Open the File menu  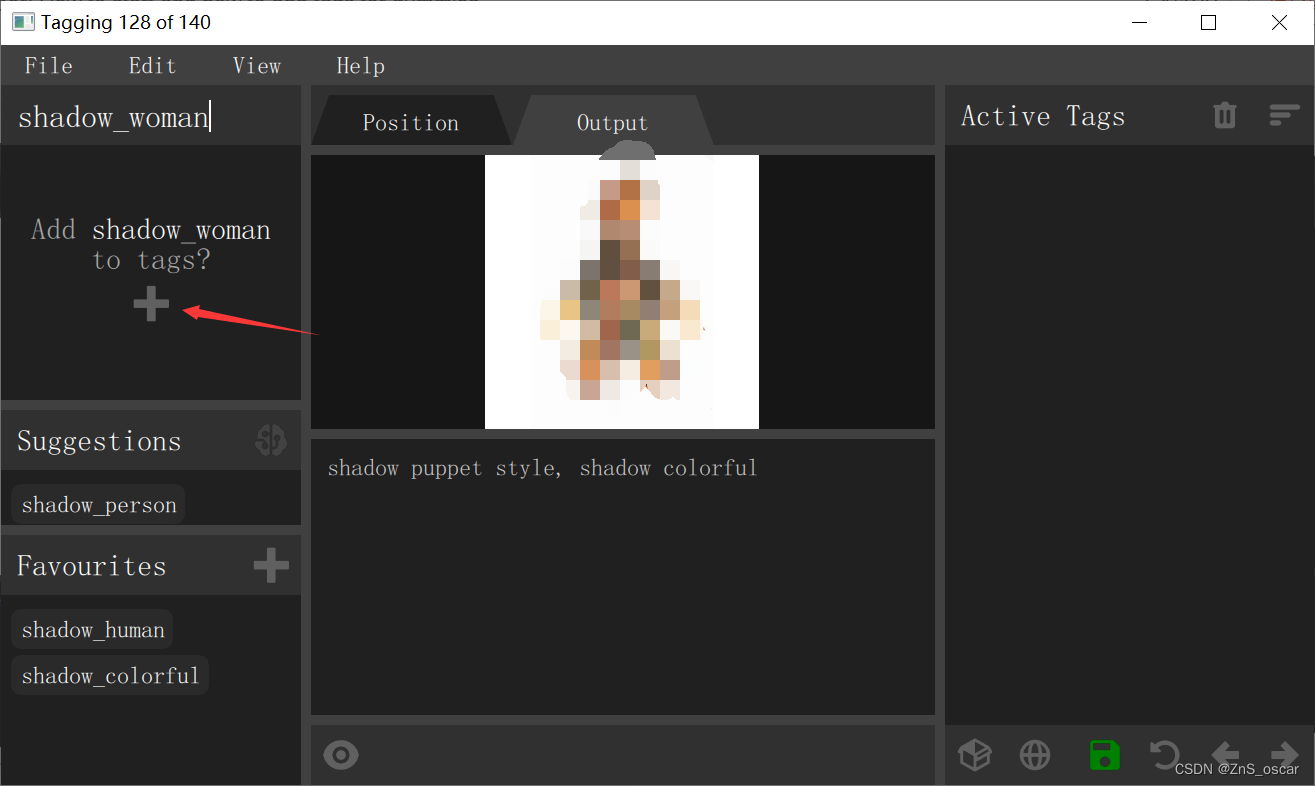[x=48, y=65]
